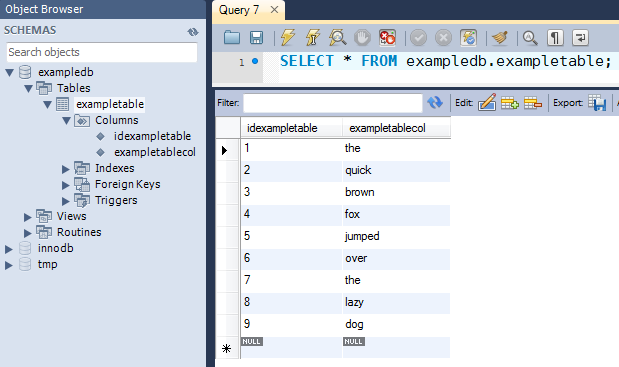
Task: Sort by exampletablecol column header
Action: [396, 128]
